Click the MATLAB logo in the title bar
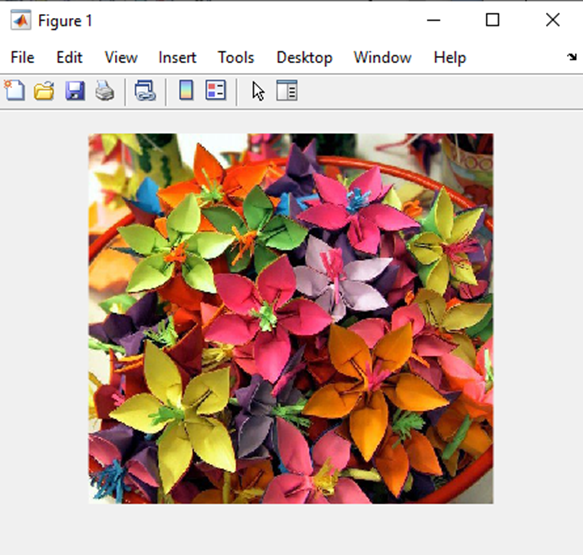583x555 pixels. click(x=21, y=20)
